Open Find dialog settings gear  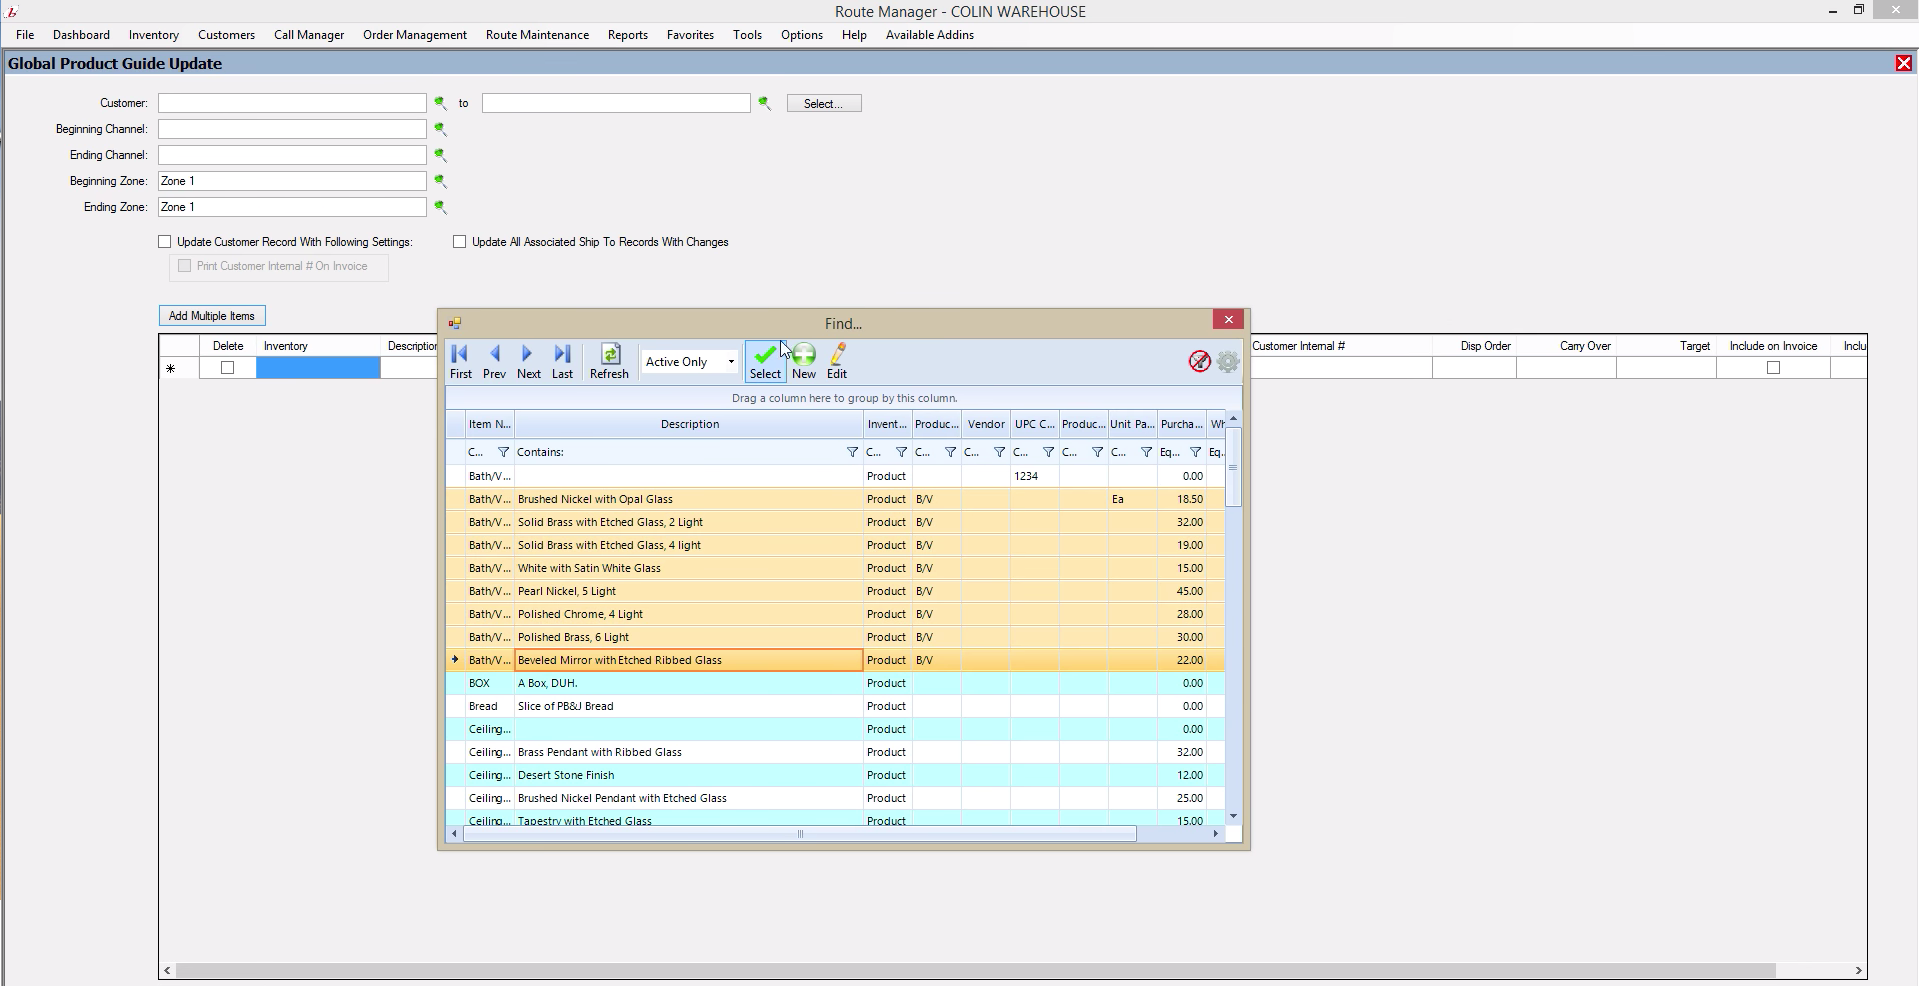1228,362
